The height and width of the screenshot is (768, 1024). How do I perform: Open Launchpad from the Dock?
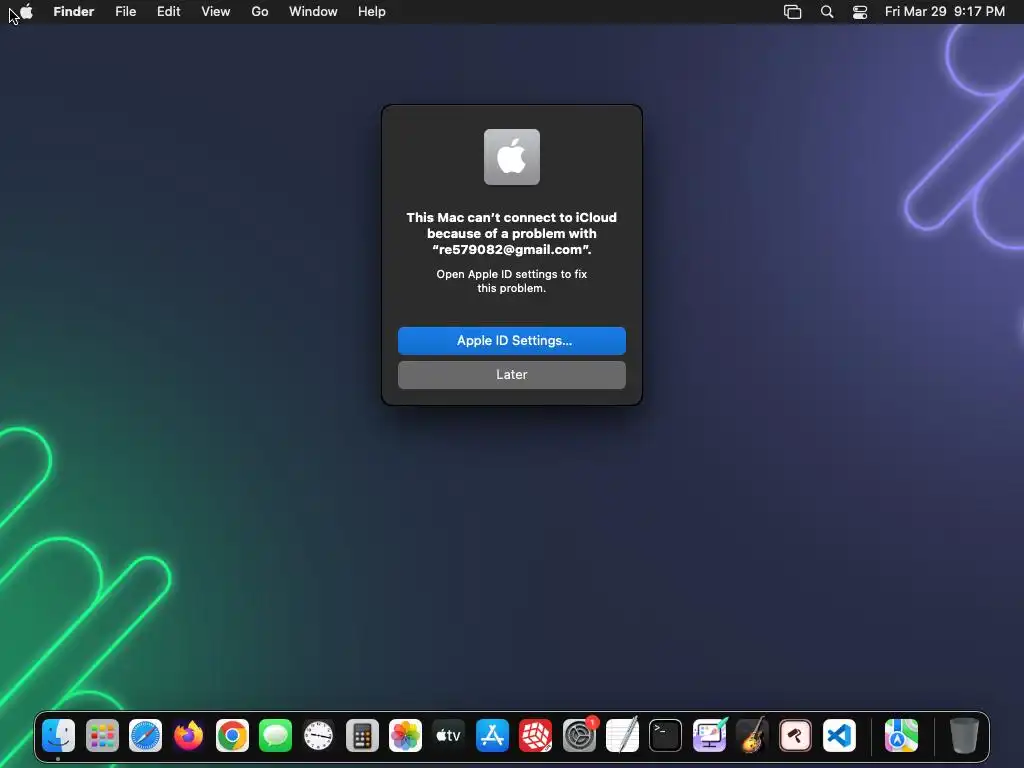(x=102, y=736)
